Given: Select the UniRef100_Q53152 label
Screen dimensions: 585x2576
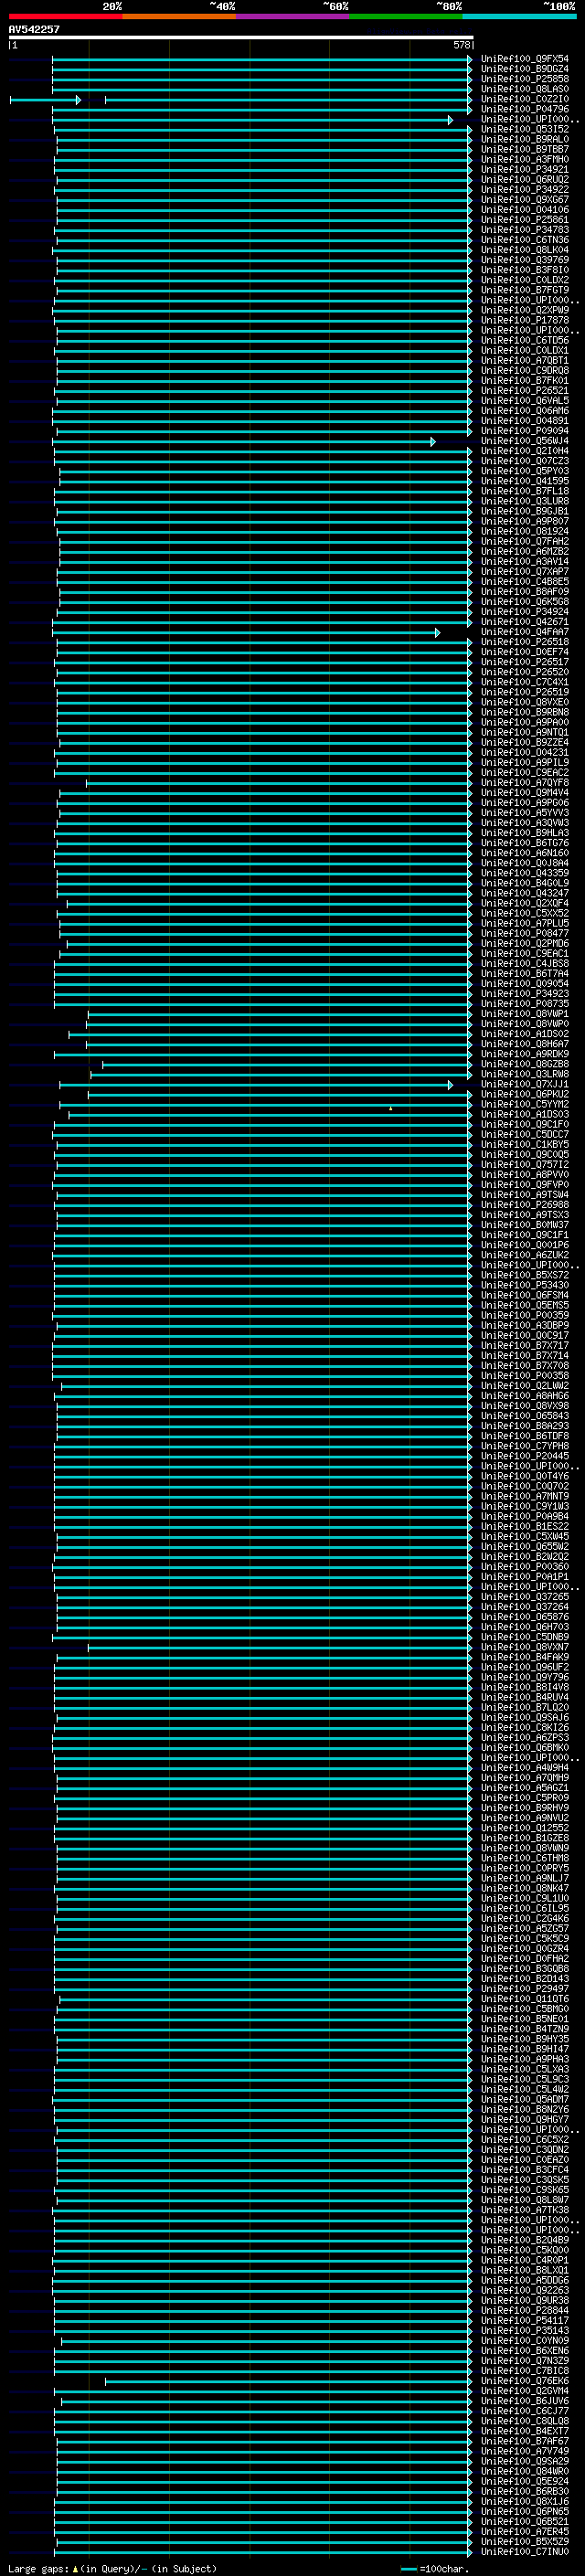Looking at the screenshot, I should click(524, 129).
